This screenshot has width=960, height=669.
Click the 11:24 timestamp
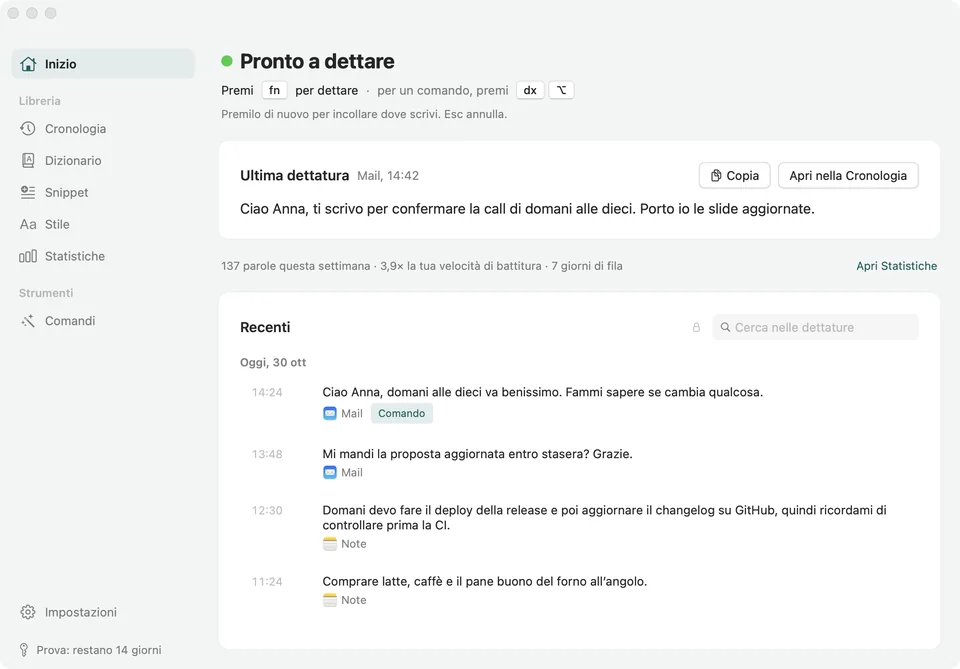[267, 581]
